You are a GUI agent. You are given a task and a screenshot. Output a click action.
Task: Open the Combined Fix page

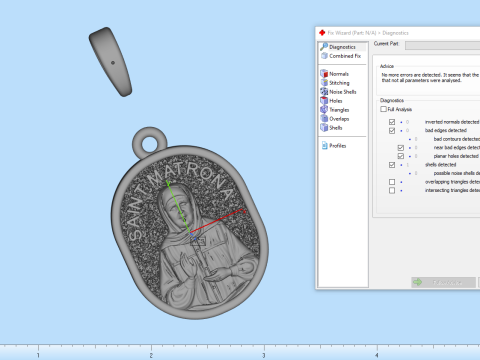coord(342,56)
